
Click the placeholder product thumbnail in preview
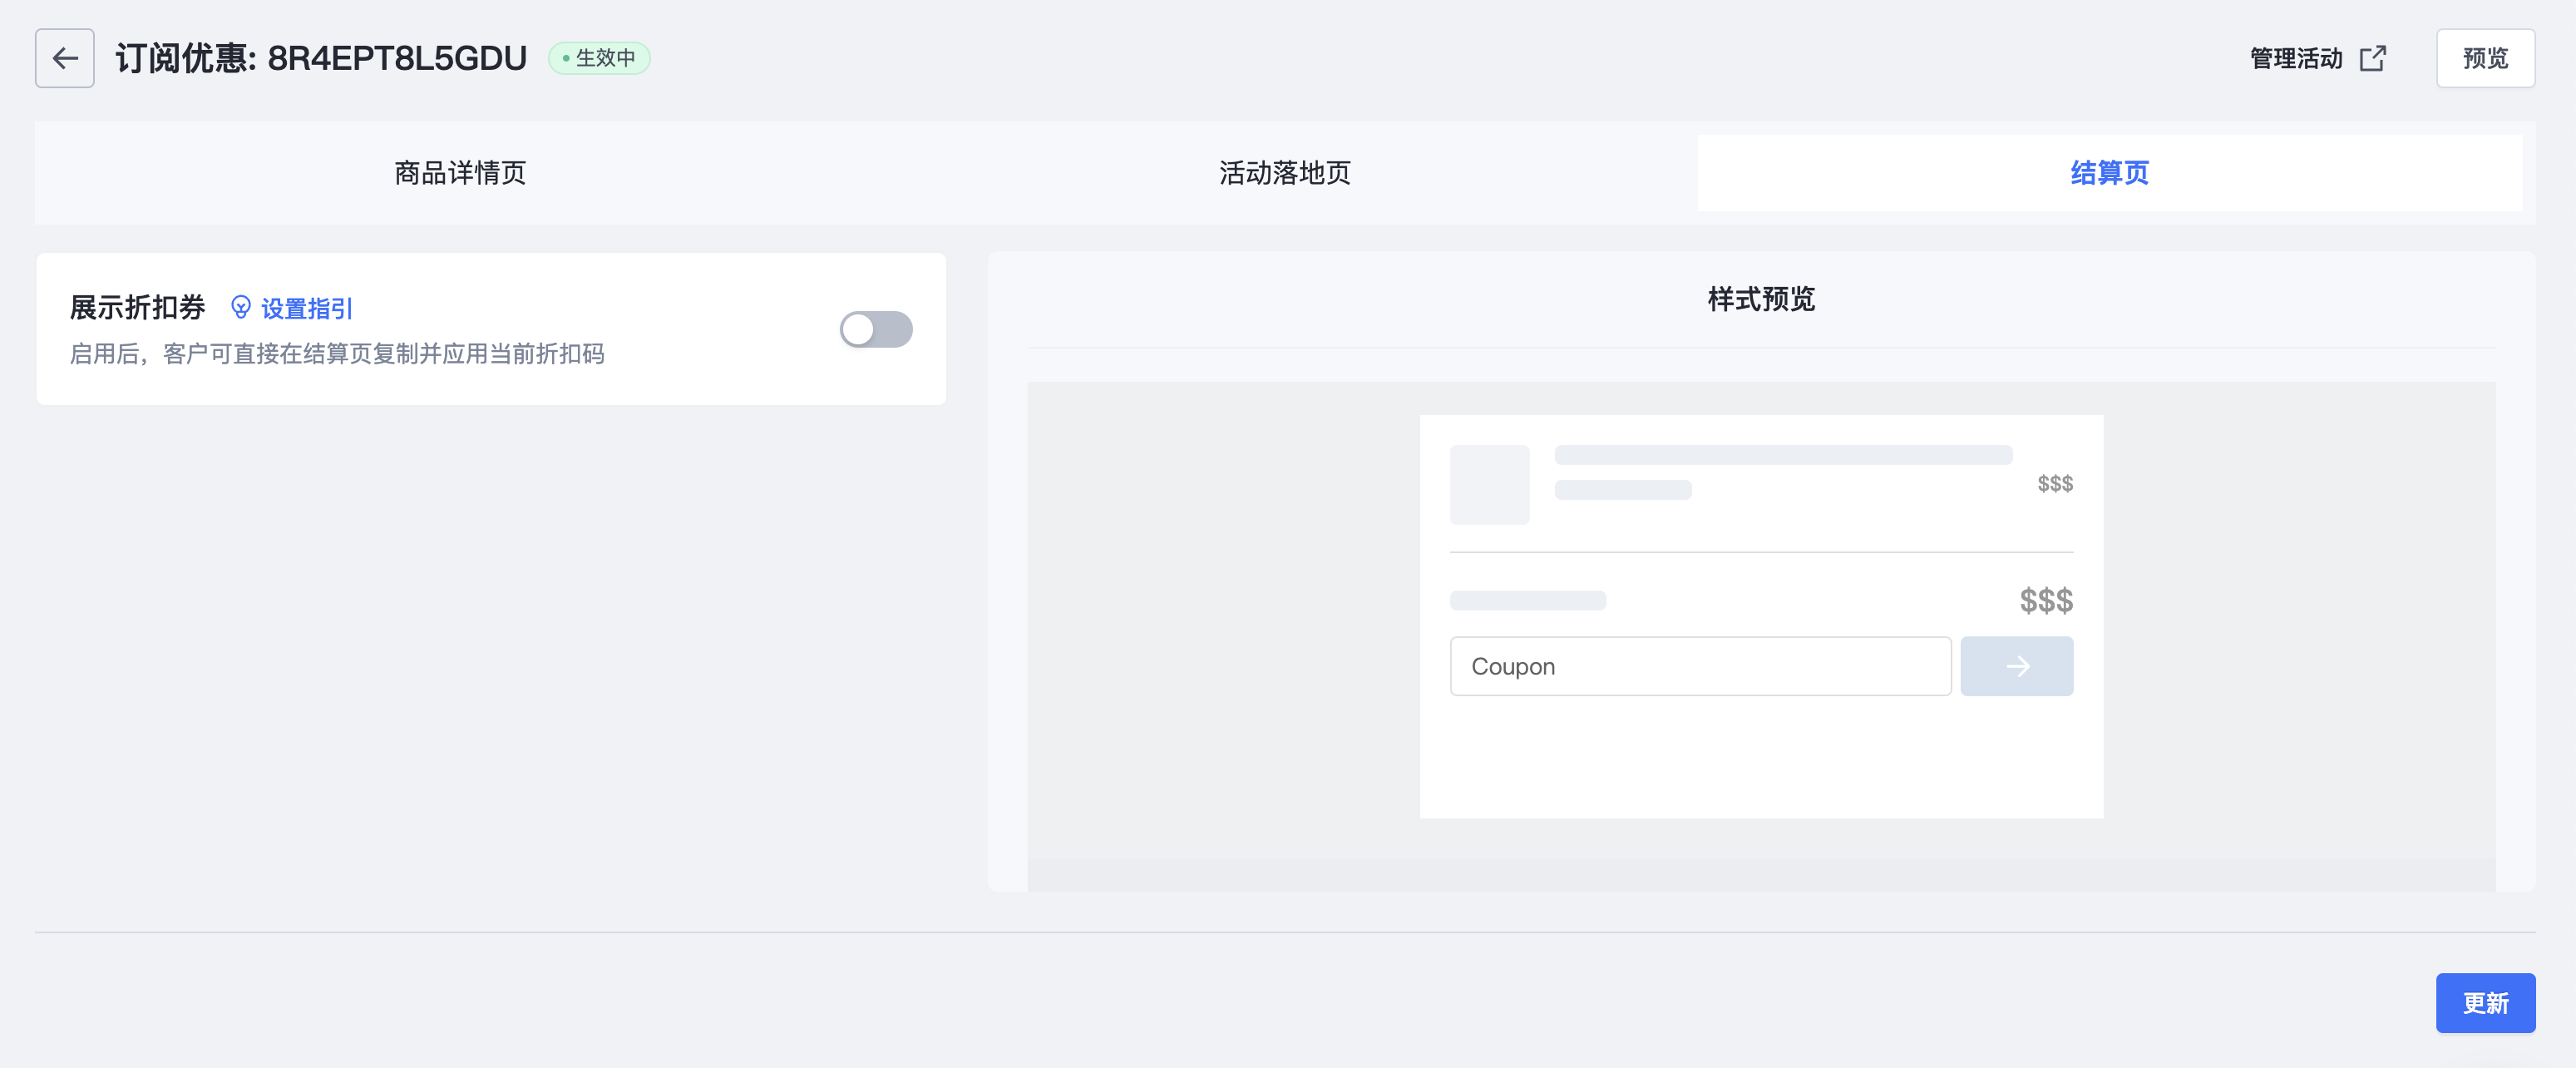(1489, 484)
